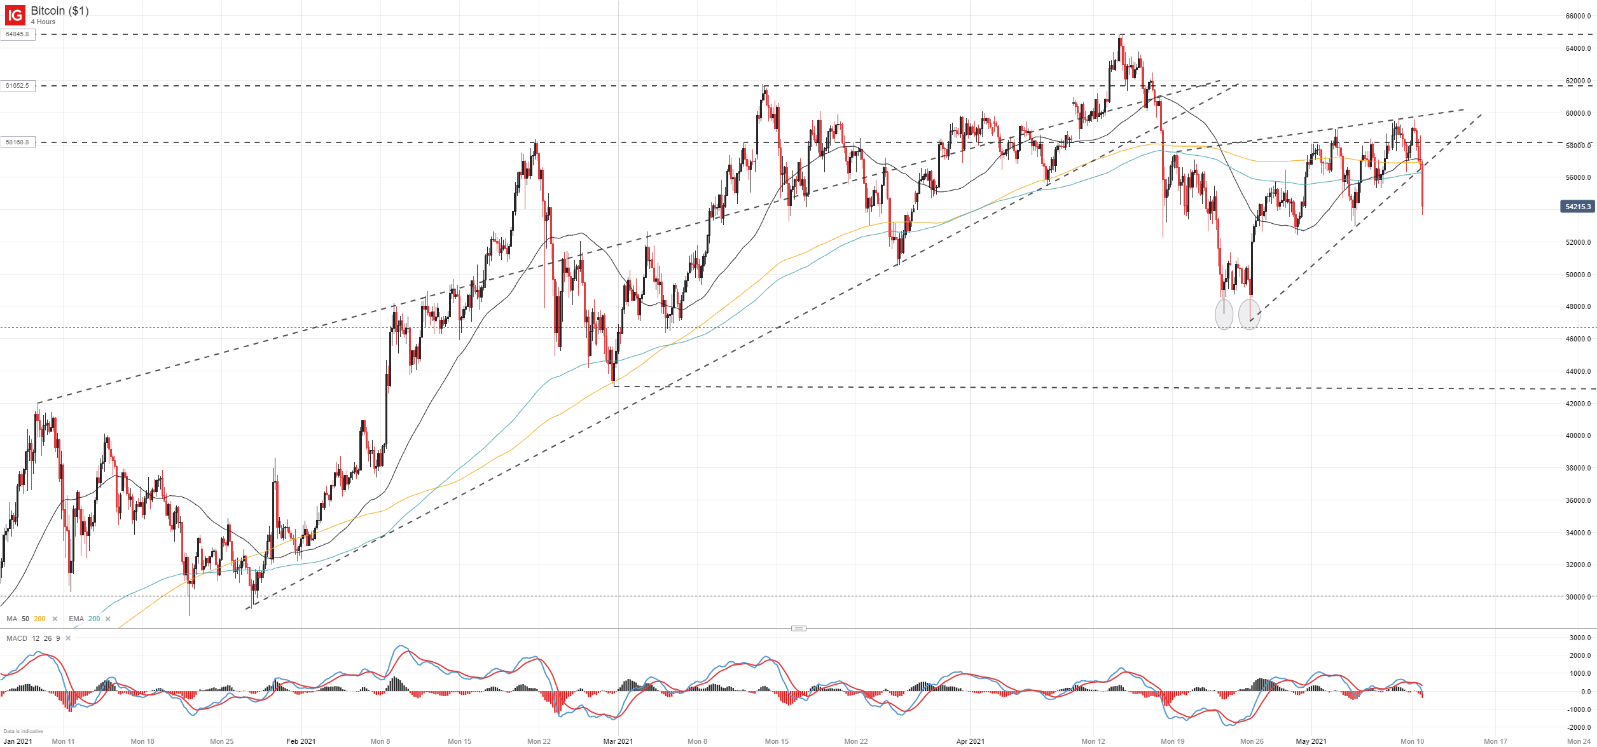1597x747 pixels.
Task: Select the left ellipse marking the April low
Action: point(1224,314)
